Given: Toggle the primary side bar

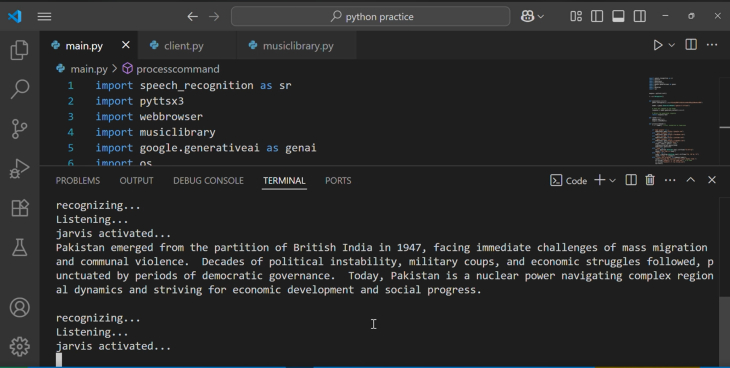Looking at the screenshot, I should coord(597,16).
